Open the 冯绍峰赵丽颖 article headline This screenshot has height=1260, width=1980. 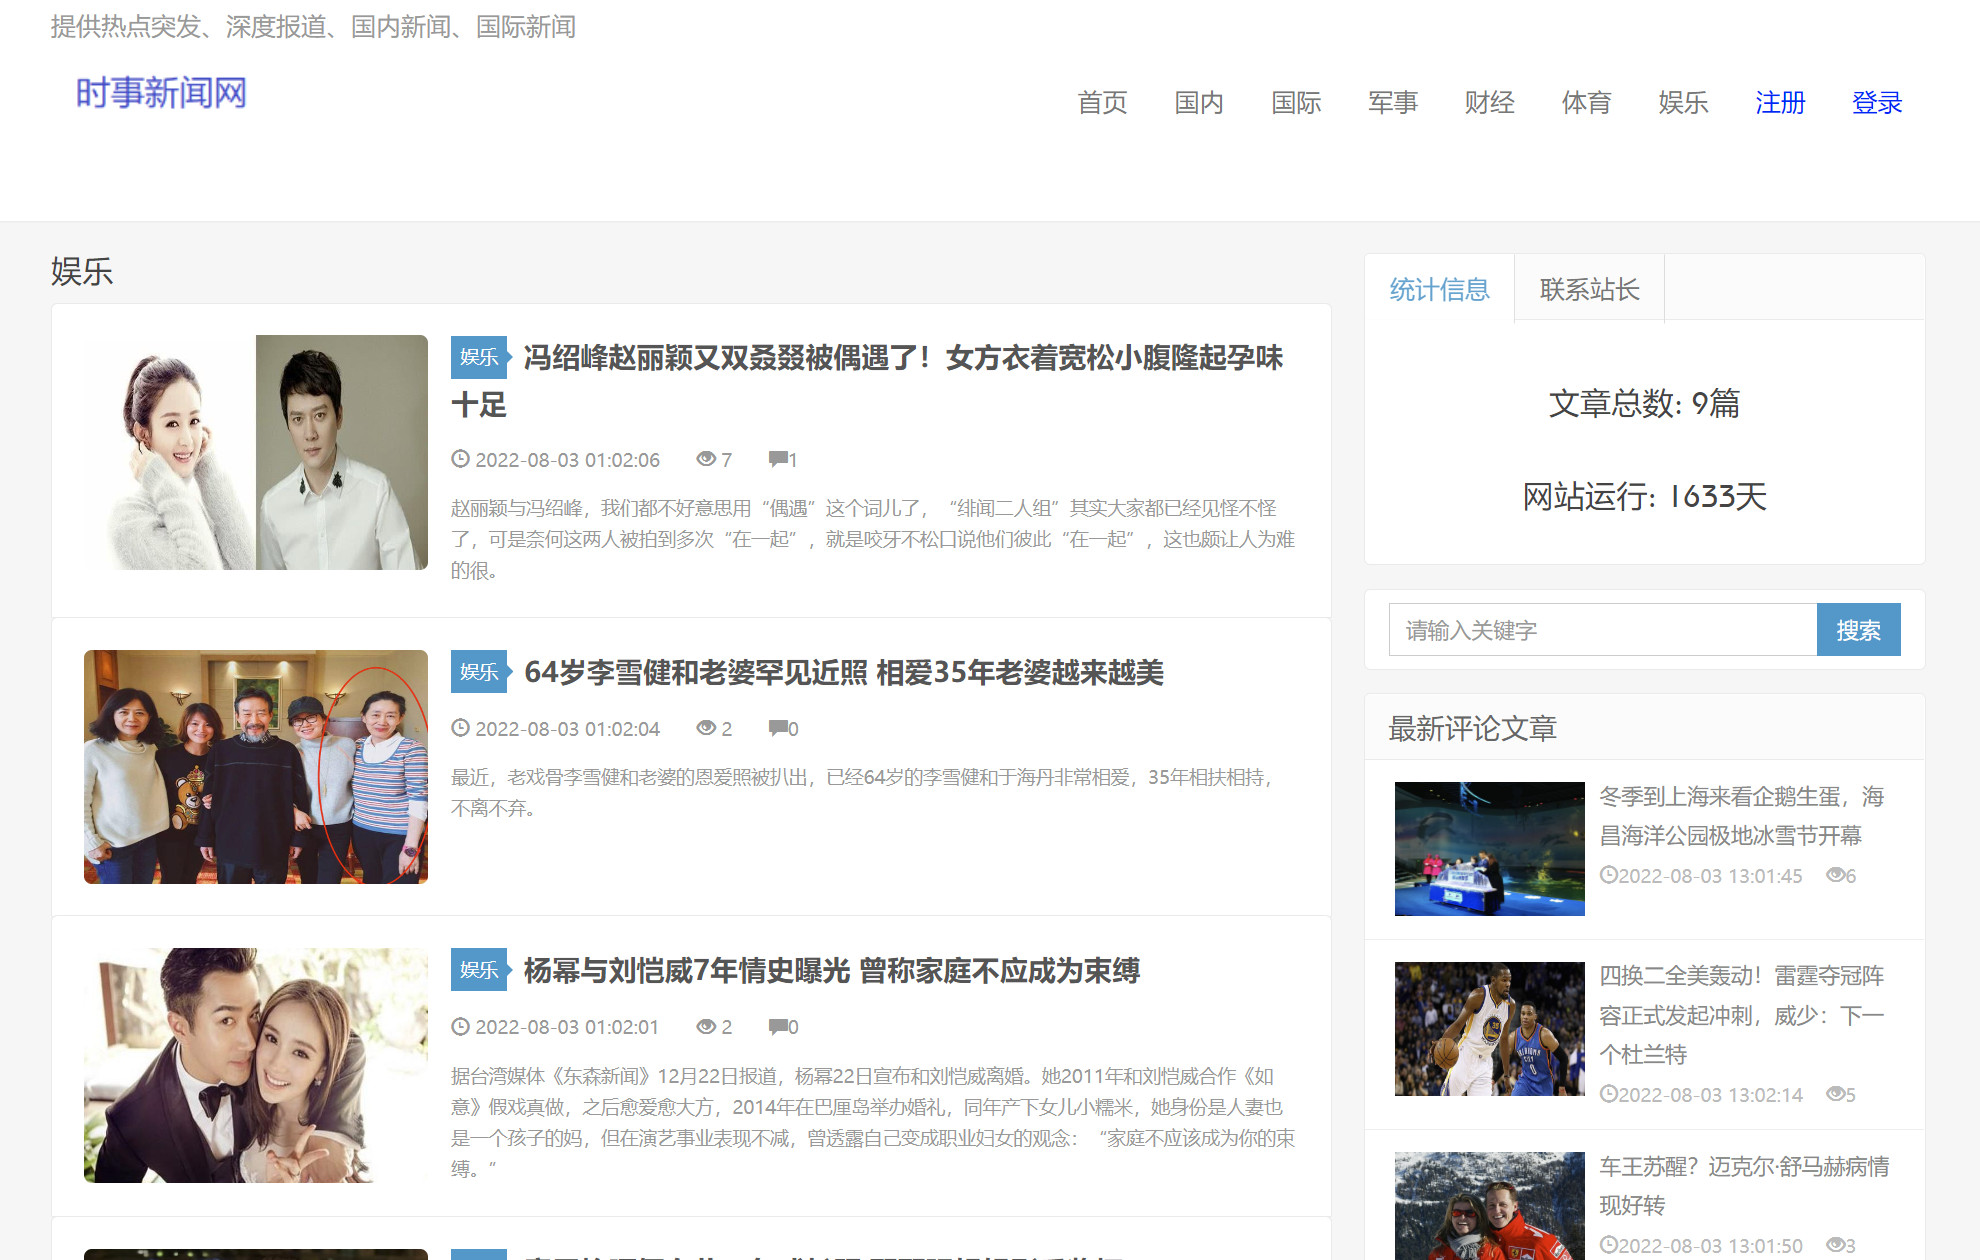coord(867,380)
